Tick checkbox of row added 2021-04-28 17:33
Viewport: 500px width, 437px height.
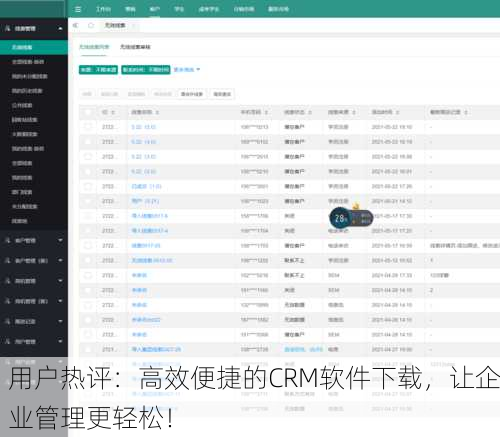(88, 275)
